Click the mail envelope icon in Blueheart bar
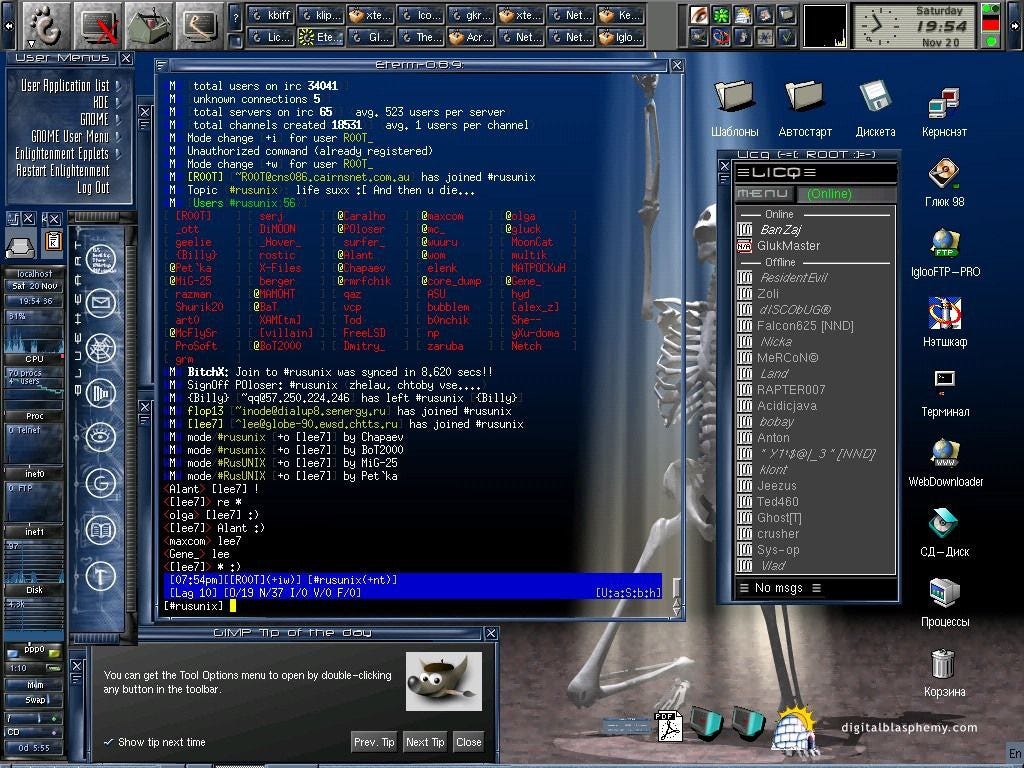Screen dimensions: 1024x768 point(101,303)
